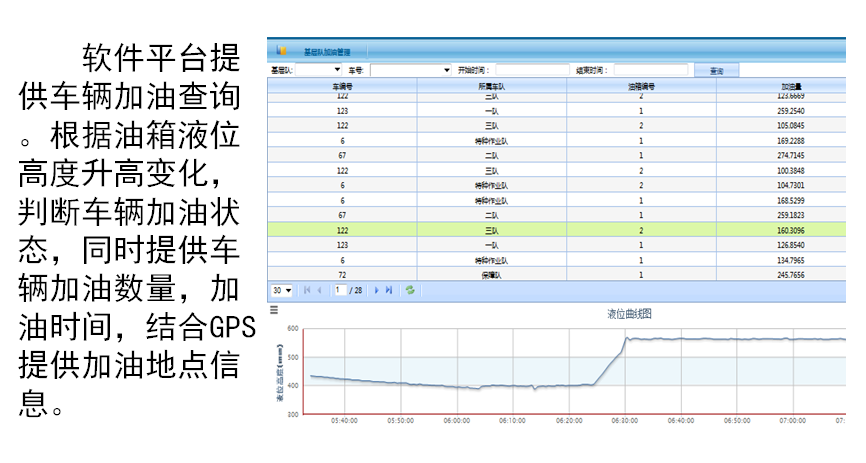Click the 基层队加油管理 panel icon

(281, 51)
